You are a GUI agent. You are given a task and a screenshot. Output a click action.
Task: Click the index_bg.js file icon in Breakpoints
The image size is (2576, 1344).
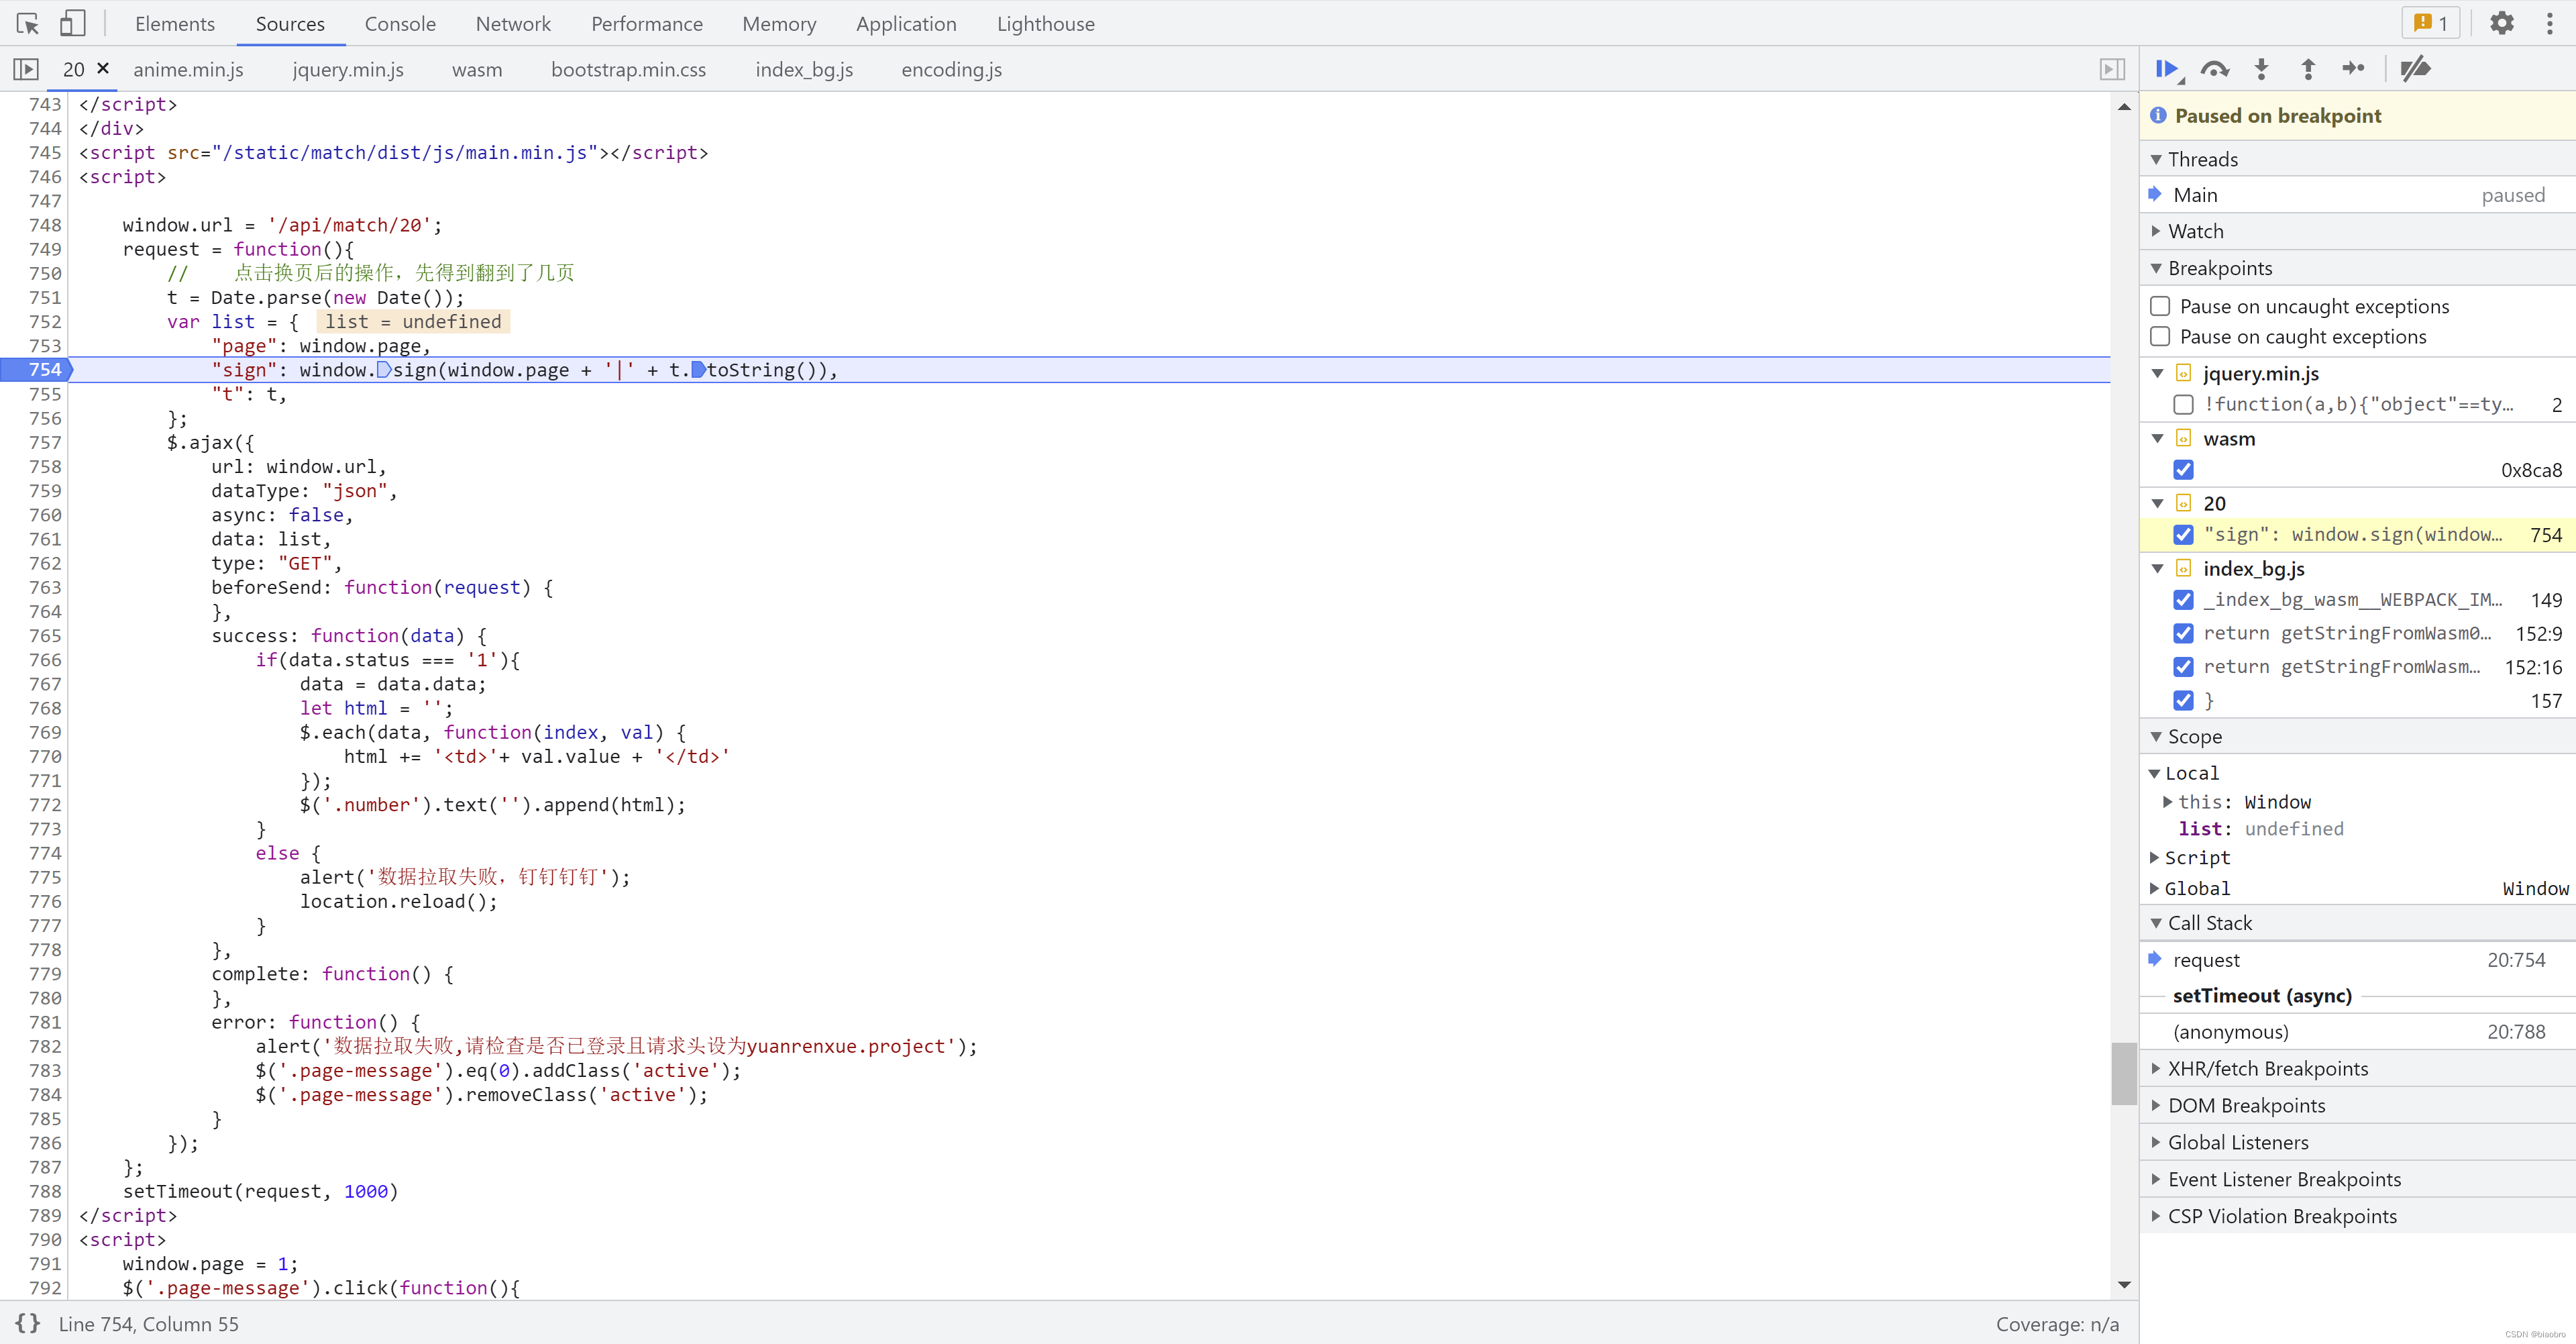(2184, 568)
